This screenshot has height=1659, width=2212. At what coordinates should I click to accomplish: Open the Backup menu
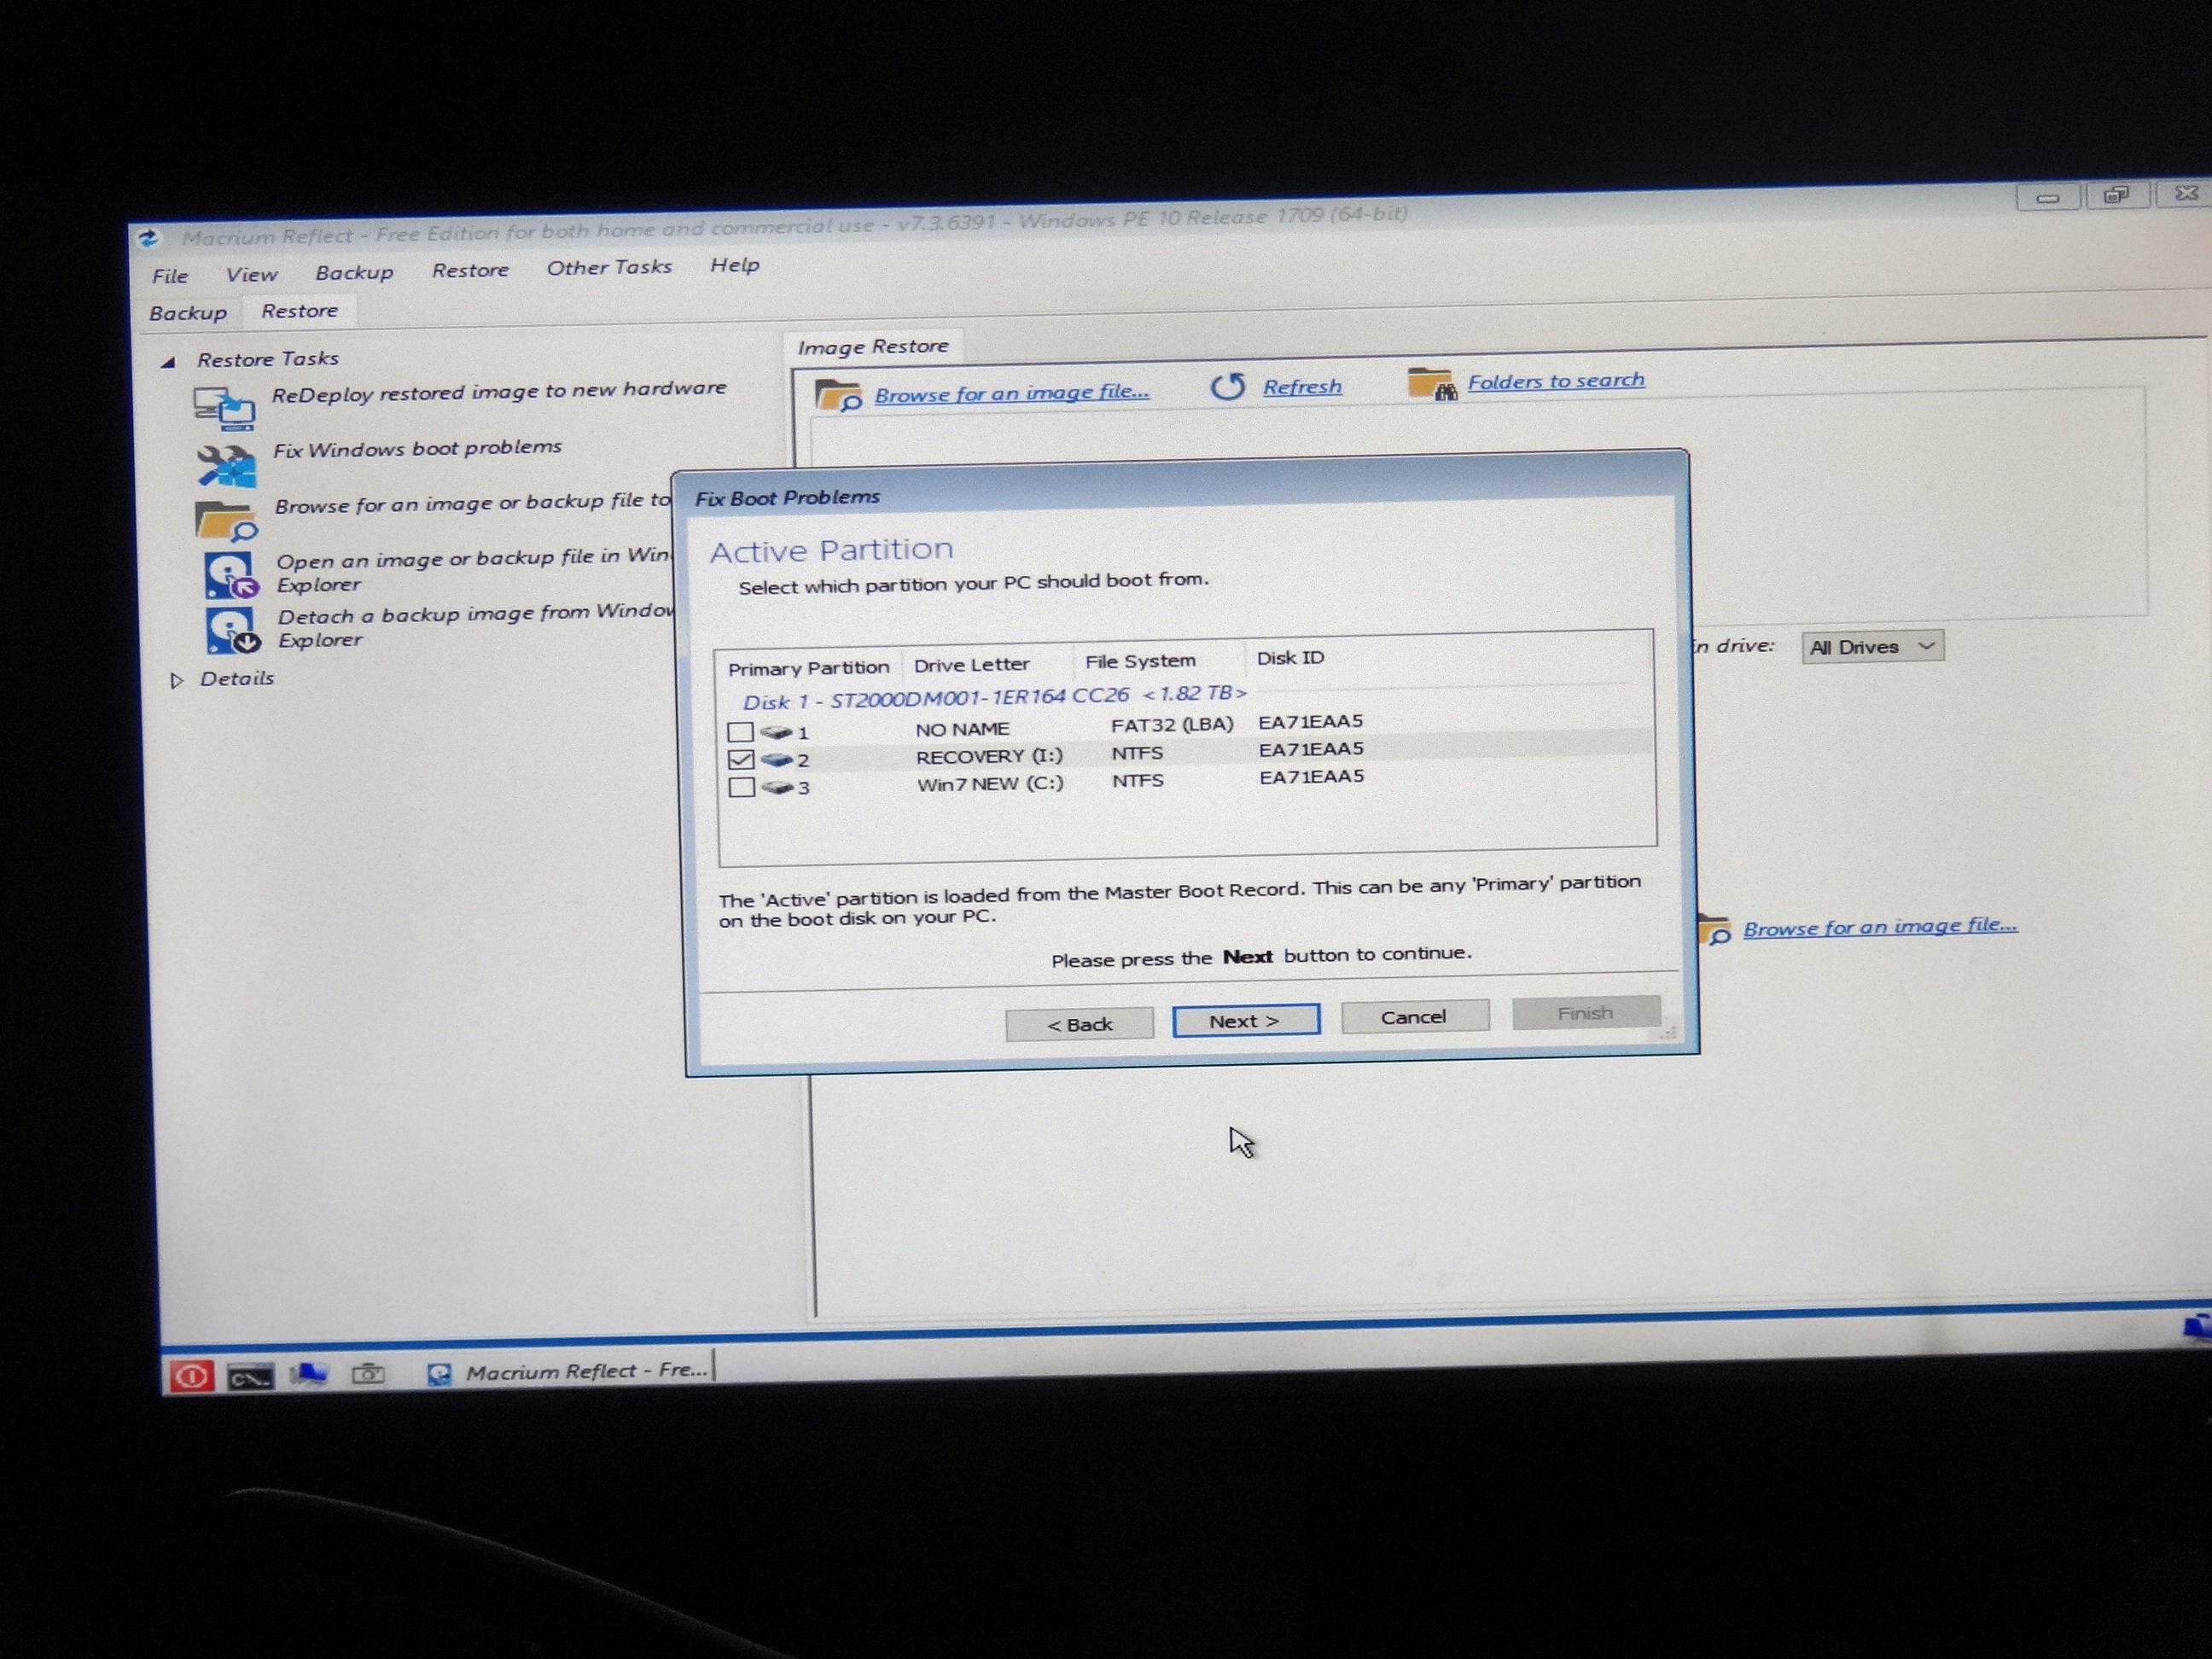coord(354,272)
